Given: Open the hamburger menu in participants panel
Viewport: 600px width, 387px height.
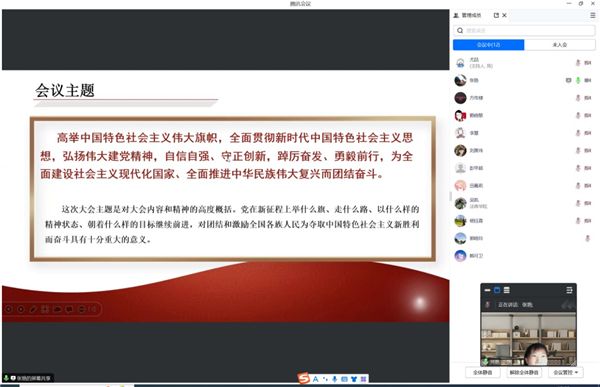Looking at the screenshot, I should point(592,15).
